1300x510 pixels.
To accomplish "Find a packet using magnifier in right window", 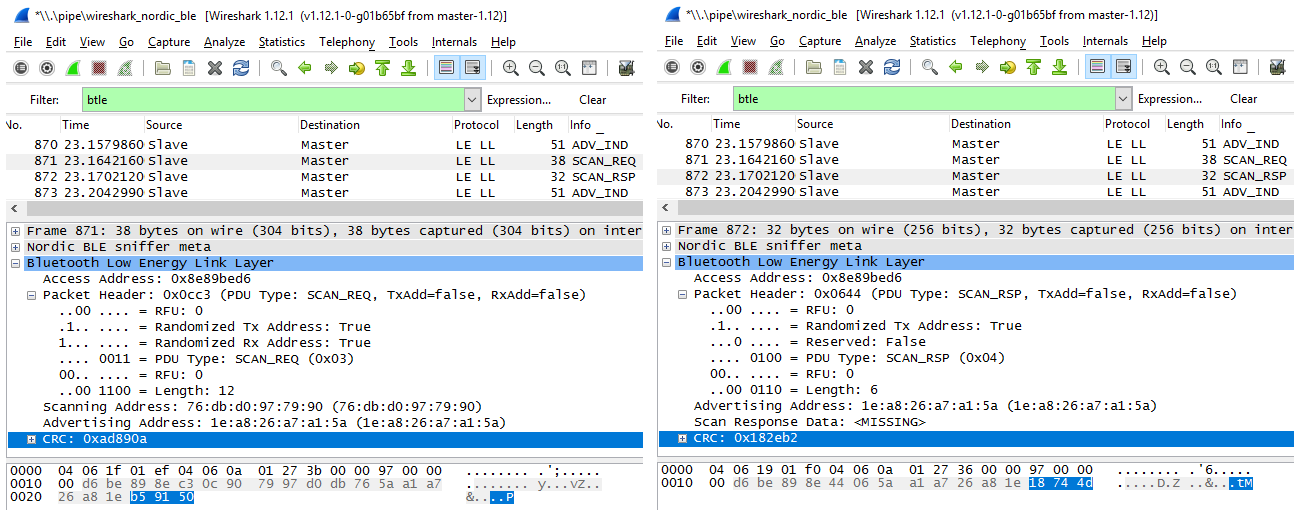I will point(929,67).
